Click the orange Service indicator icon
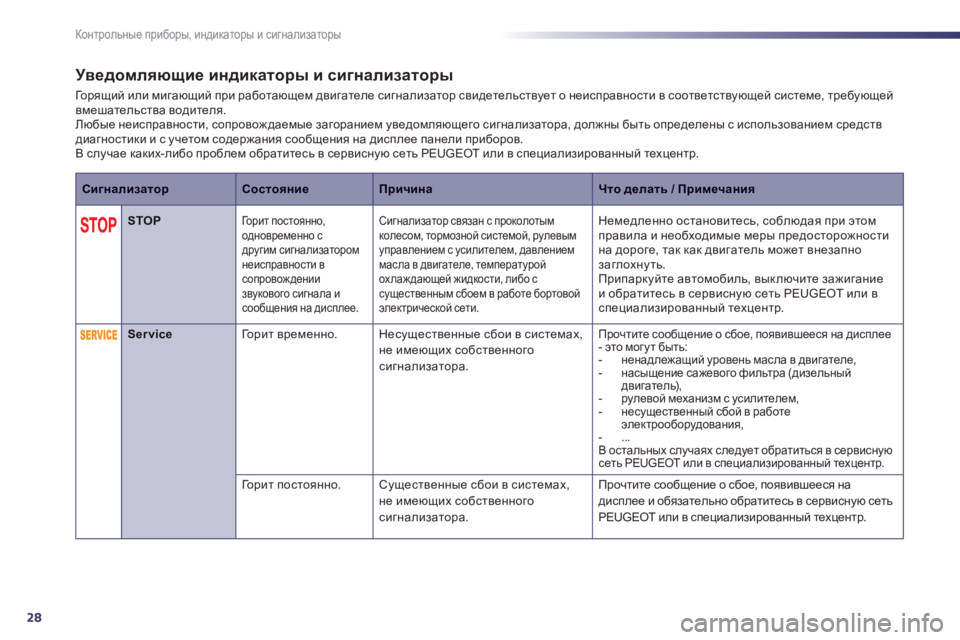 click(99, 335)
